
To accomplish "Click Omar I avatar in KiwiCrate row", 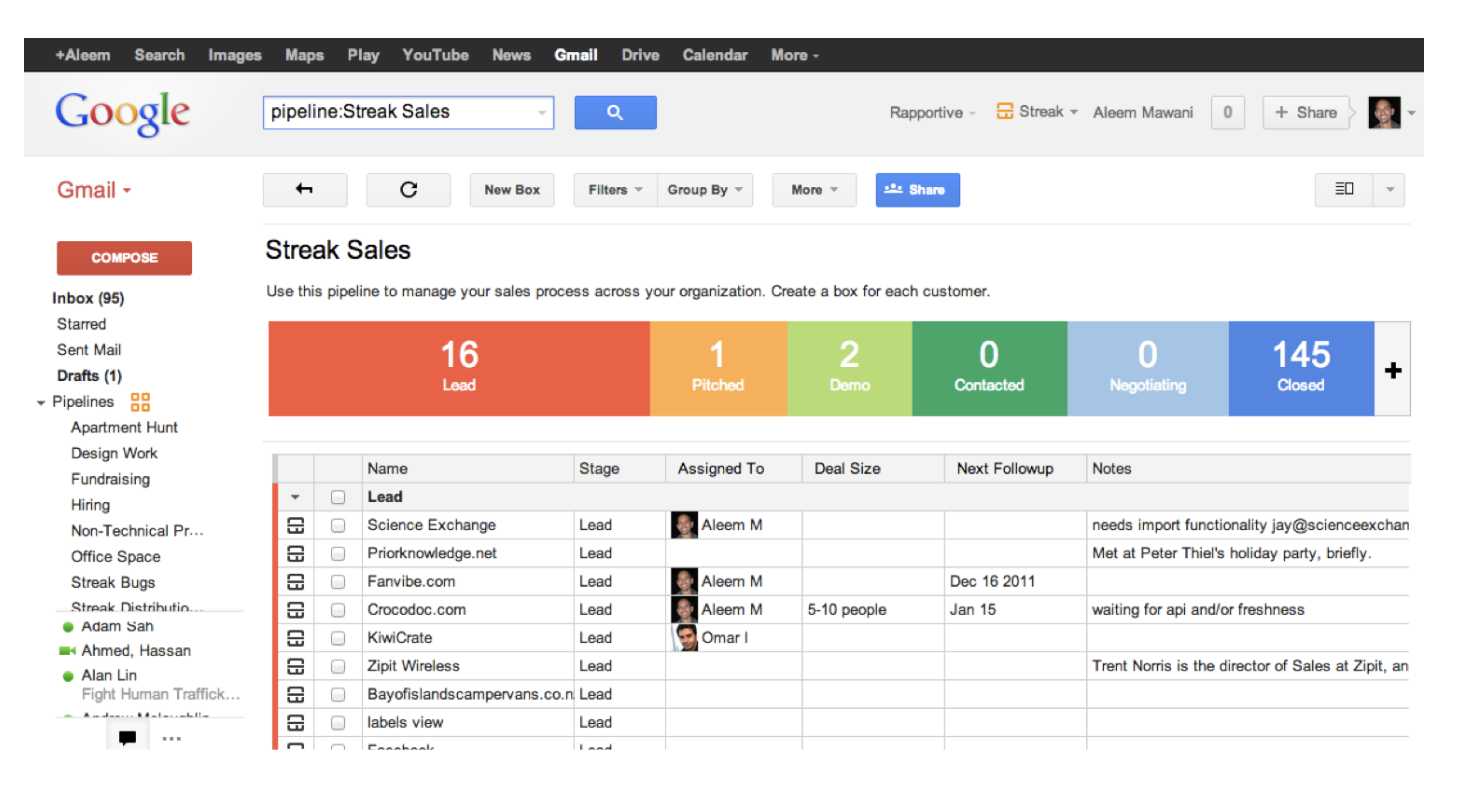I will click(684, 637).
